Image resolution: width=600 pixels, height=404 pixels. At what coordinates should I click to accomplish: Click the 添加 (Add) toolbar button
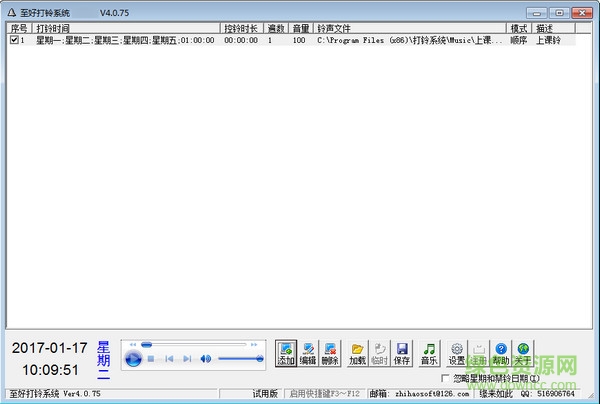[x=286, y=354]
